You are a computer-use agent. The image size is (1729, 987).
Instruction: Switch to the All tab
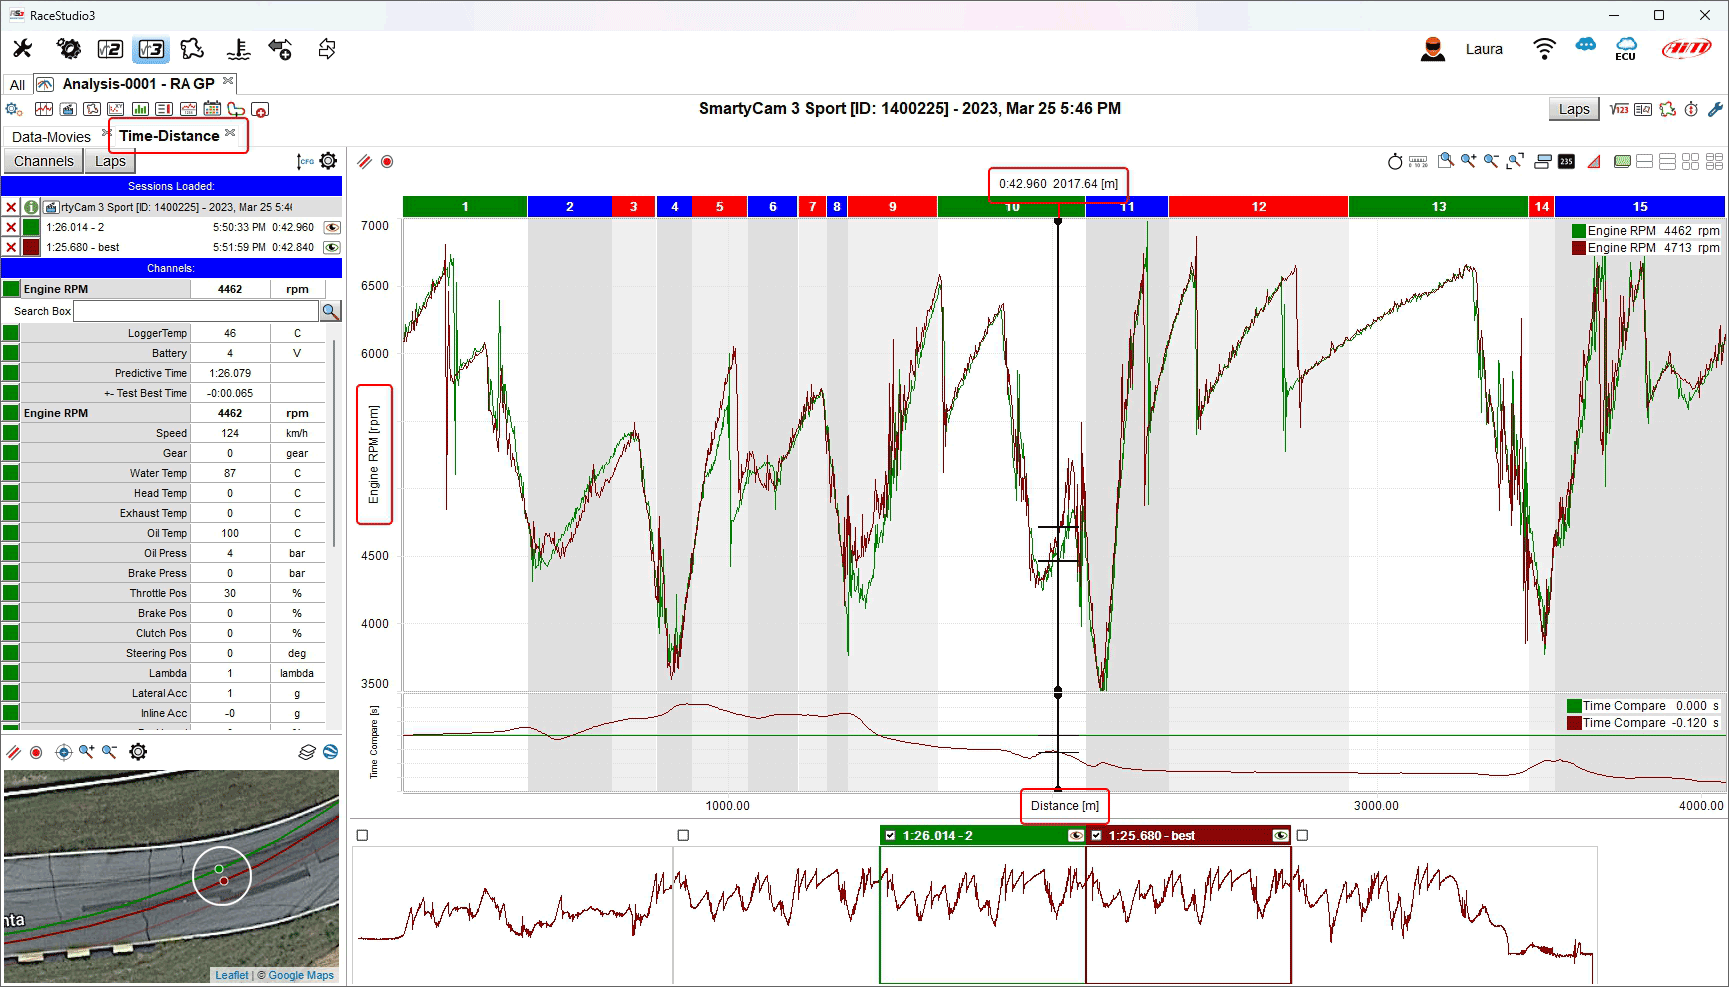pos(17,85)
